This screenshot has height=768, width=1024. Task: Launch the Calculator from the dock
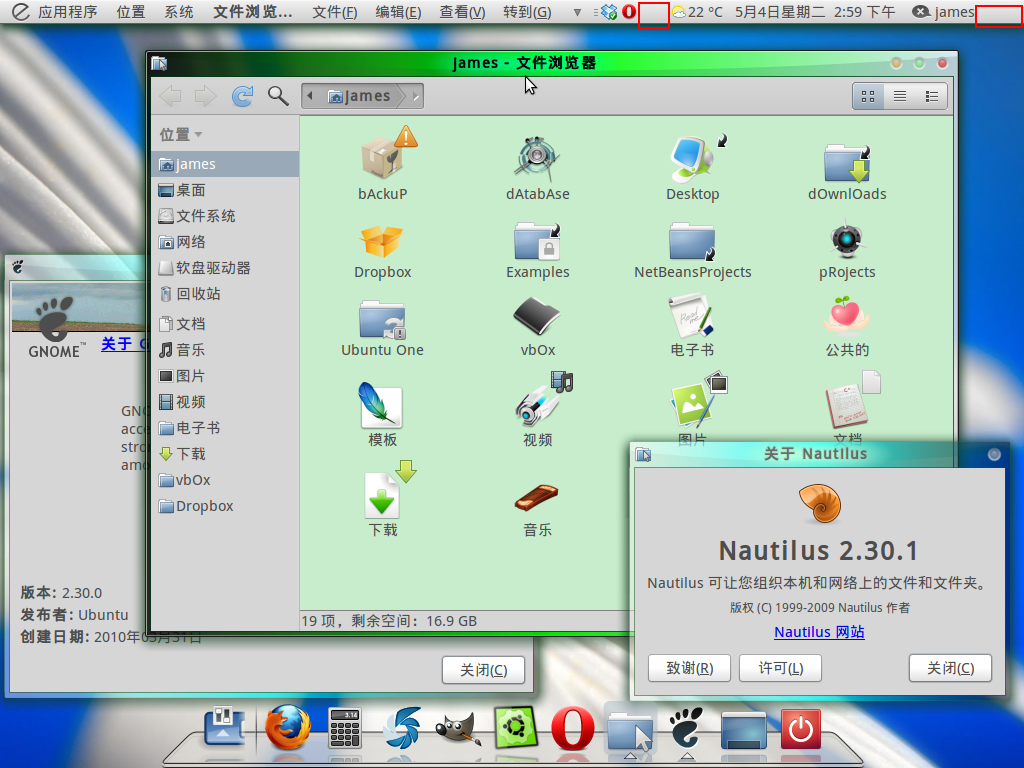click(345, 728)
